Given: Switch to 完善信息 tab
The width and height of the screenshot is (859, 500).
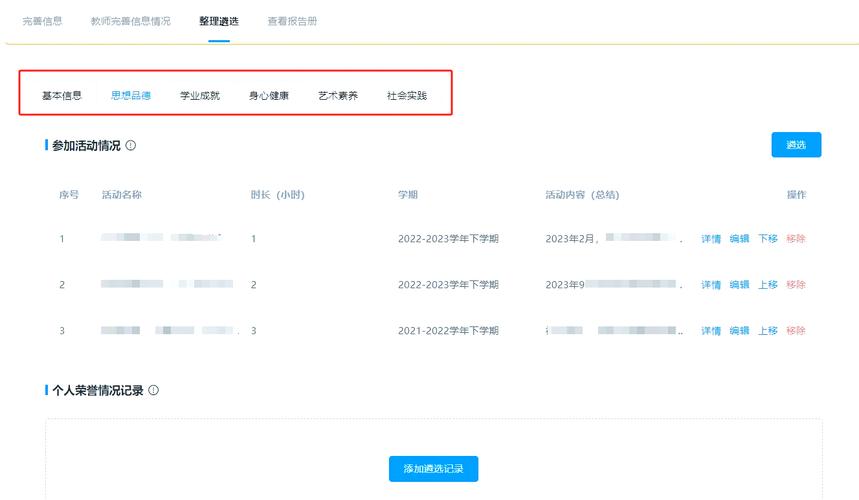Looking at the screenshot, I should click(42, 21).
